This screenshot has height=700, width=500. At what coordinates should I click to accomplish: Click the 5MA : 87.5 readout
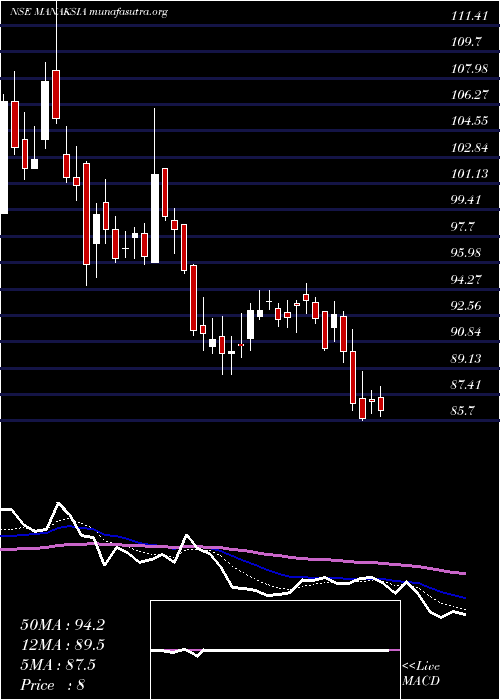pyautogui.click(x=58, y=665)
